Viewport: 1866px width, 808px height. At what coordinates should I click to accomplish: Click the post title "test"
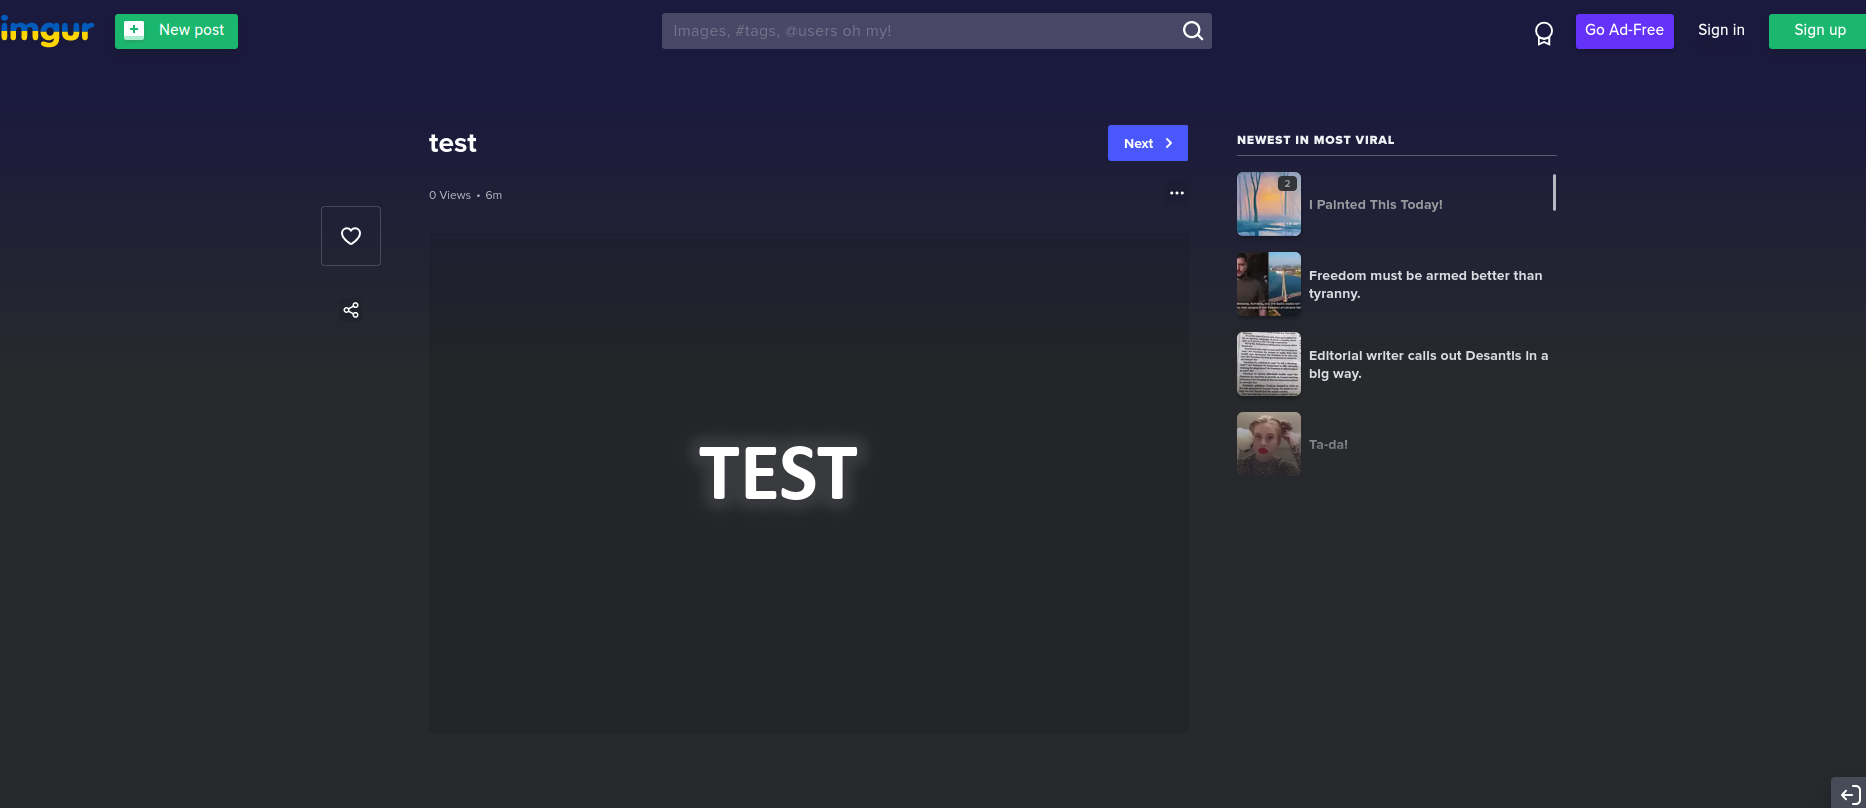(453, 144)
